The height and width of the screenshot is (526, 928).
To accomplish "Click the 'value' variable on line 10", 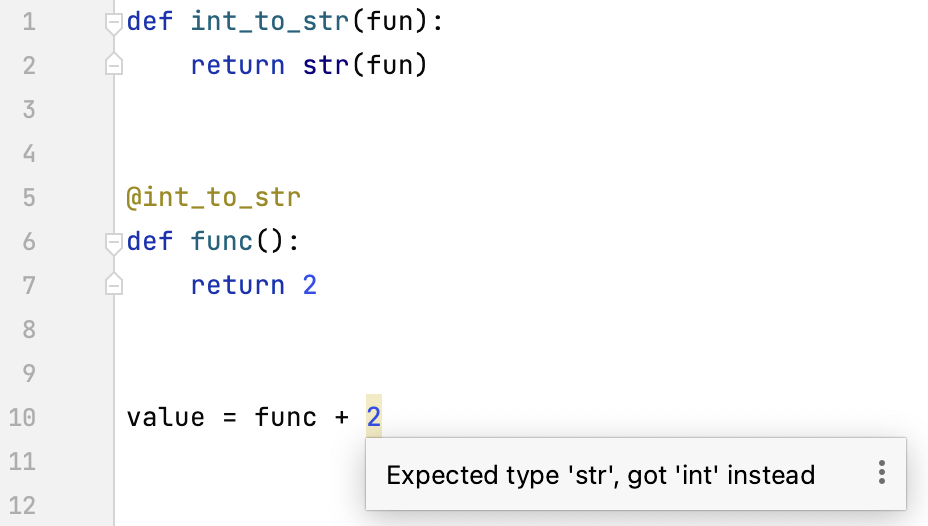I will point(165,417).
